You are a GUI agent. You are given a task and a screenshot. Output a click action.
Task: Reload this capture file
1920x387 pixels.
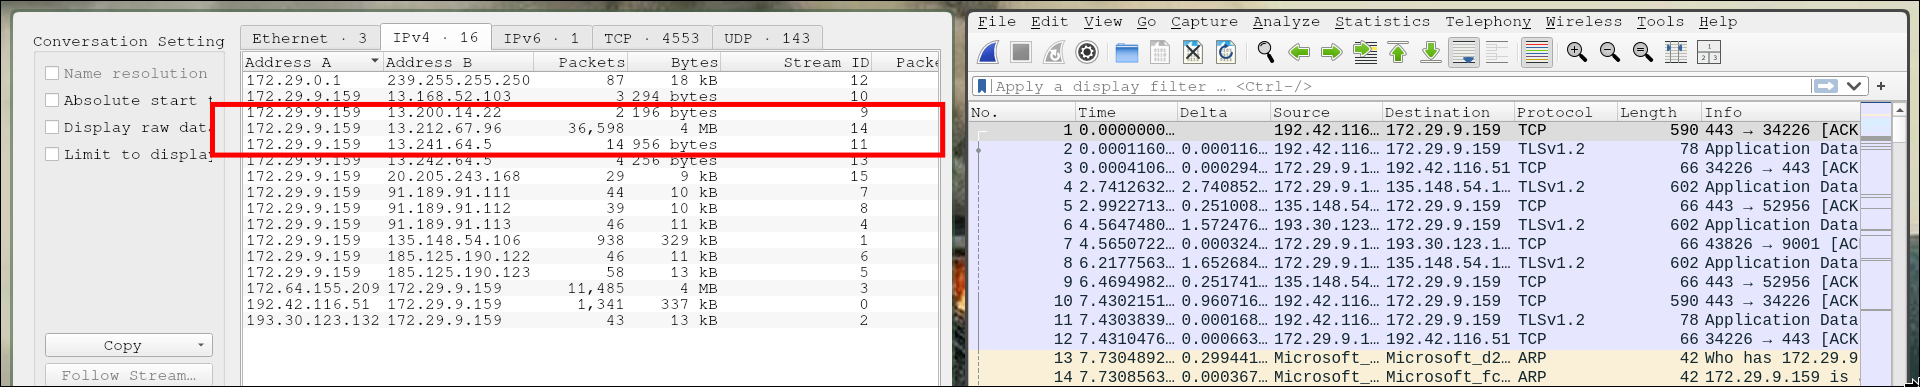pyautogui.click(x=1225, y=52)
